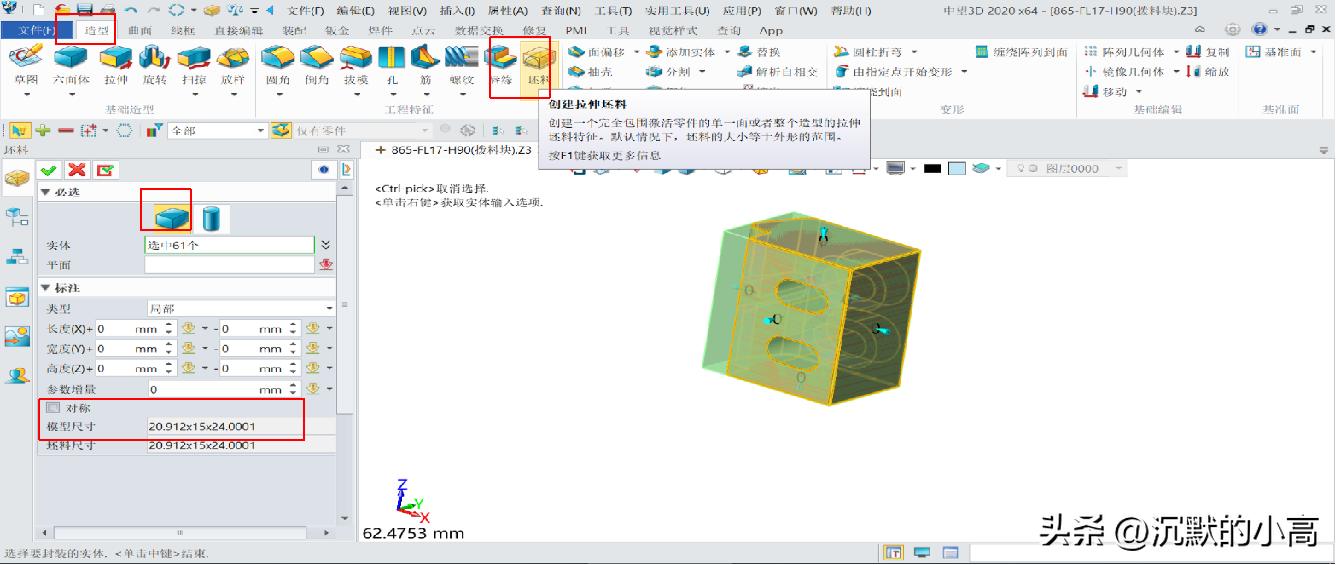Viewport: 1336px width, 565px height.
Task: Select the cylinder-shaped stock option
Action: (211, 217)
